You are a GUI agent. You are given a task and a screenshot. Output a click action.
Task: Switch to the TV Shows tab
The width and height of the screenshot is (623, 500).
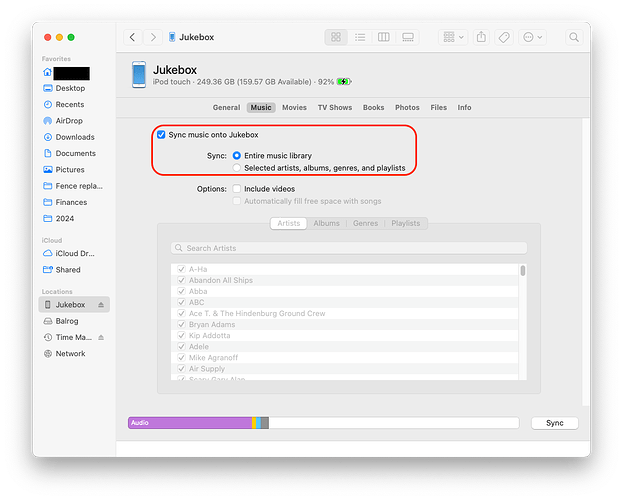pos(335,108)
